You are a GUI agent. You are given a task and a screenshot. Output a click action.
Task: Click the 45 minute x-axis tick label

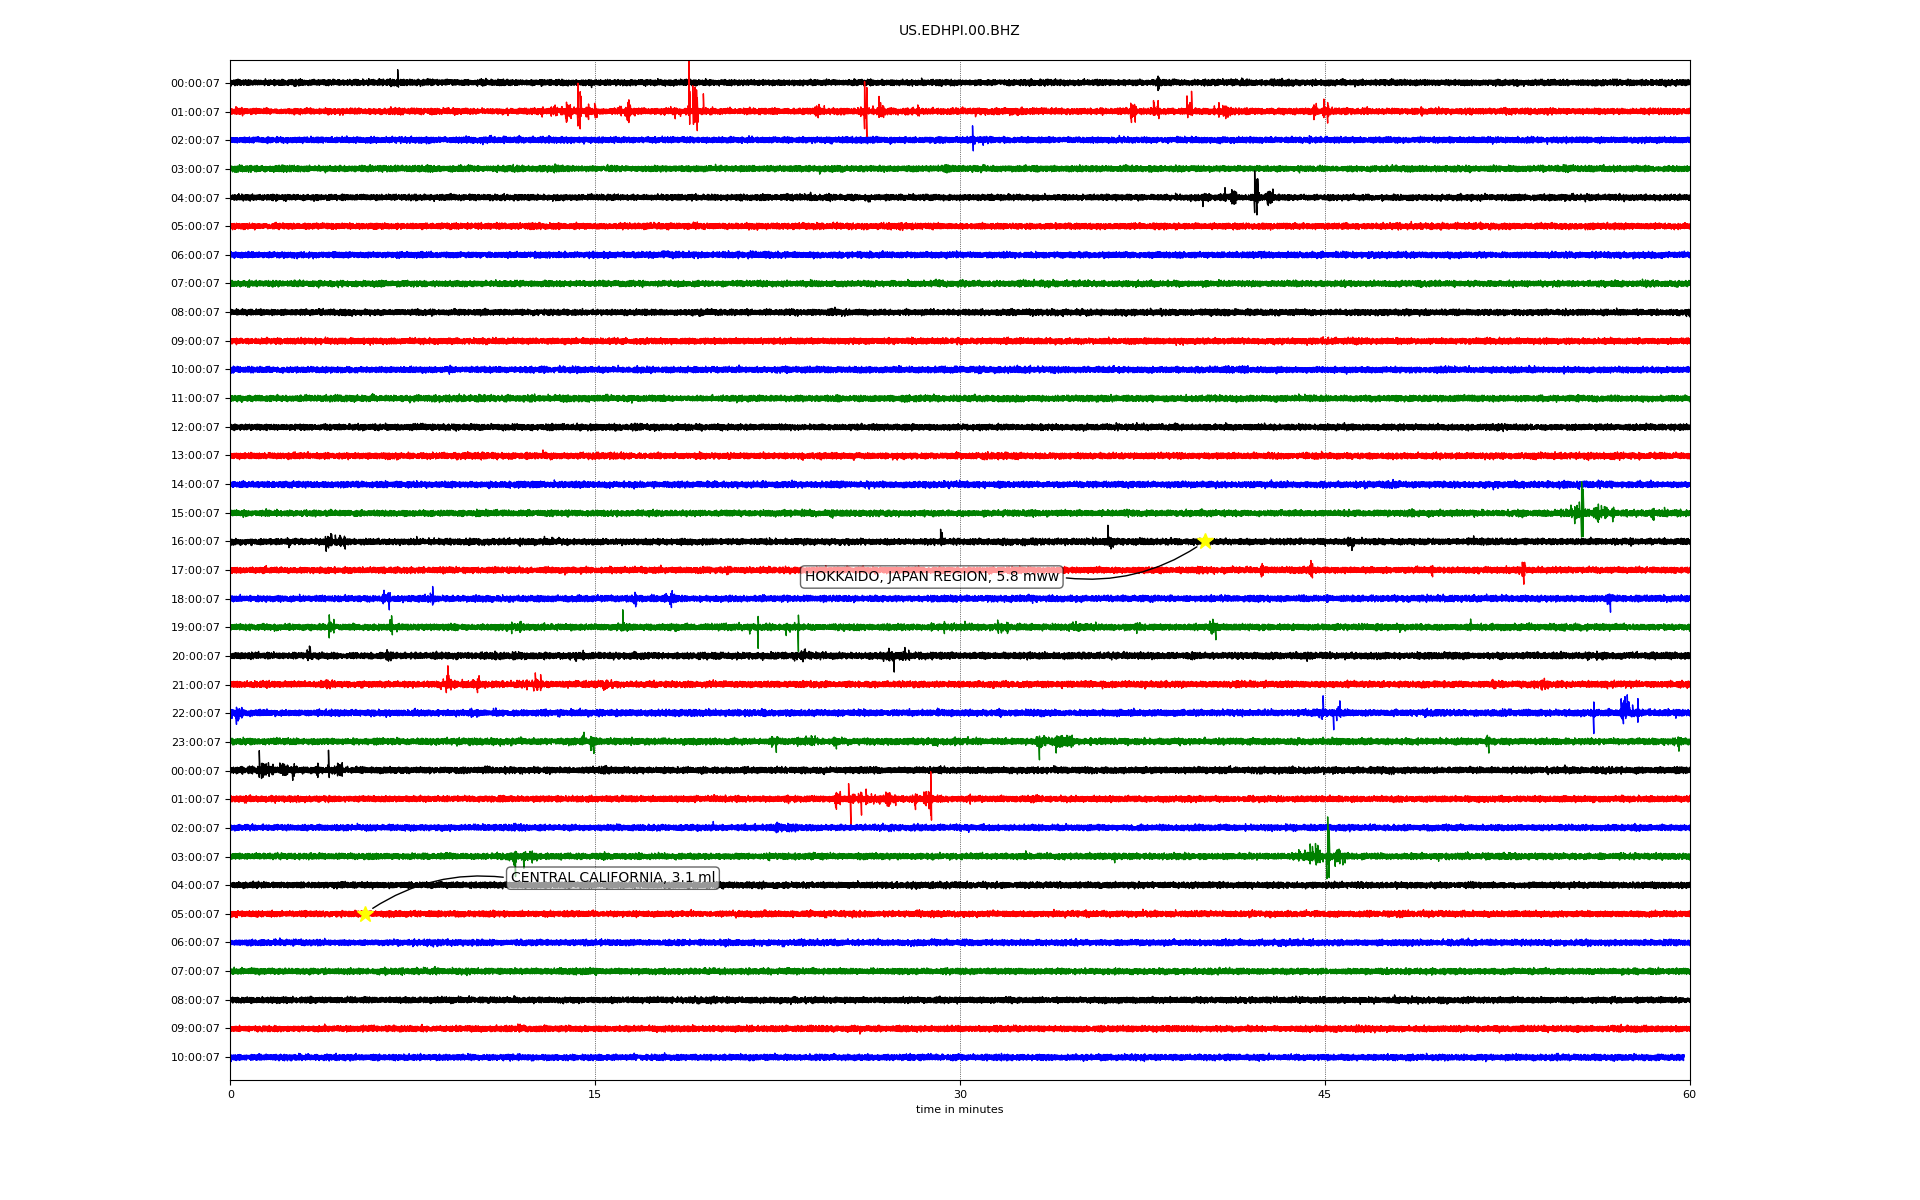coord(1325,1094)
